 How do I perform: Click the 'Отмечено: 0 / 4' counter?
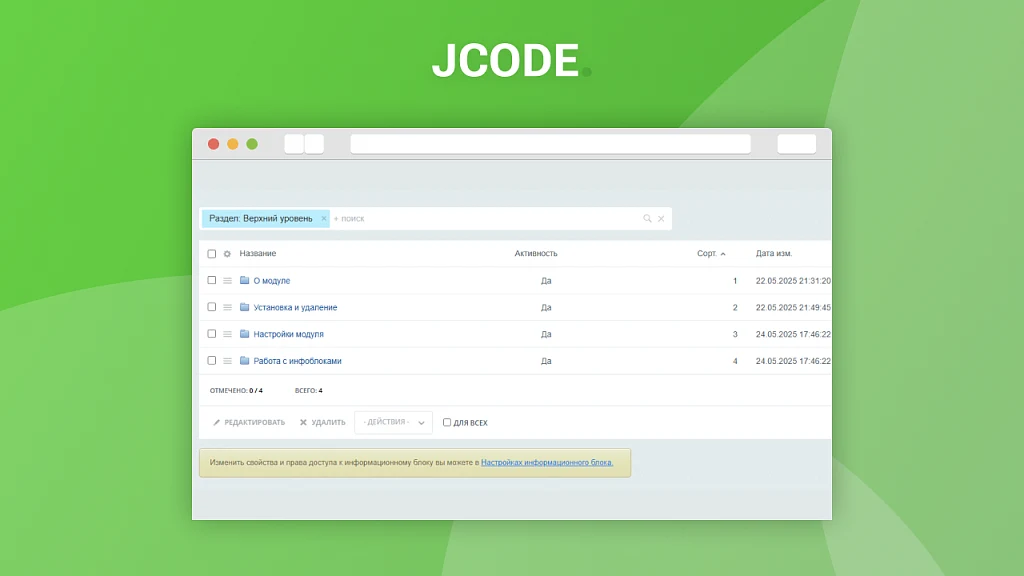pyautogui.click(x=236, y=391)
